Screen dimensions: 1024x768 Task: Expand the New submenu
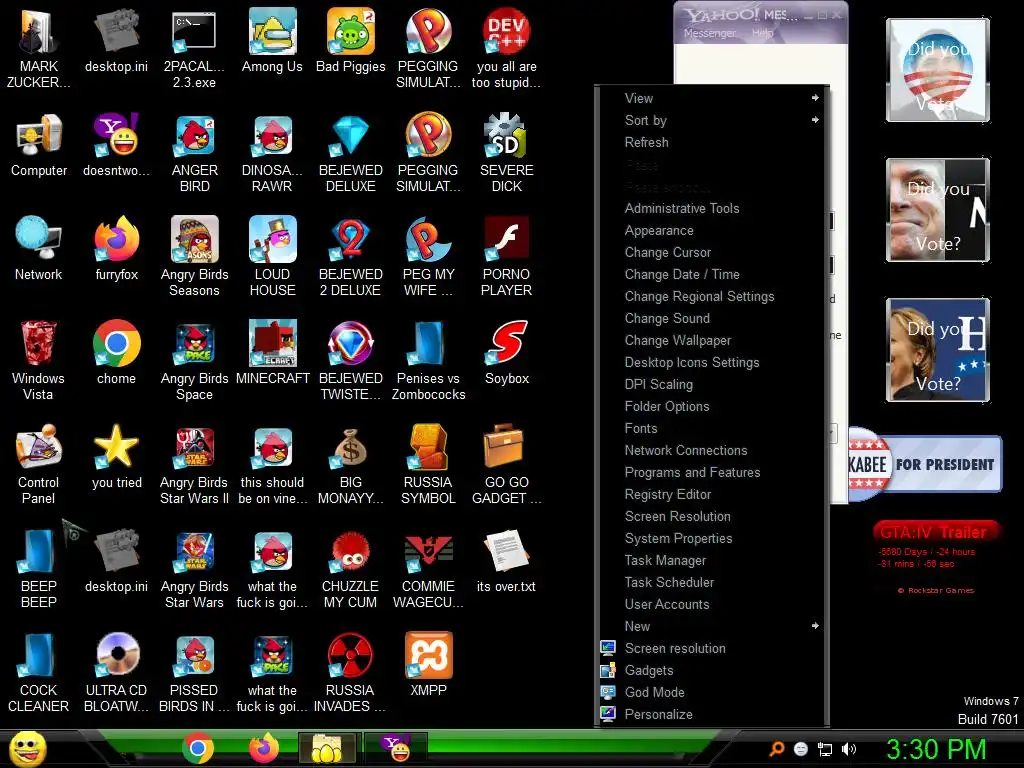(x=712, y=626)
